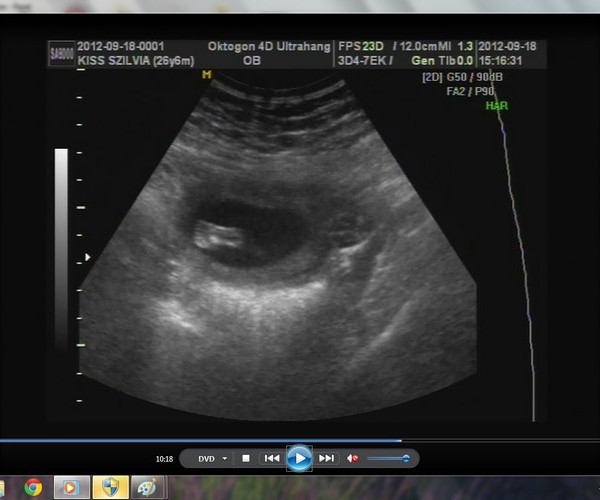Open the DVD menu dropdown

[211, 458]
